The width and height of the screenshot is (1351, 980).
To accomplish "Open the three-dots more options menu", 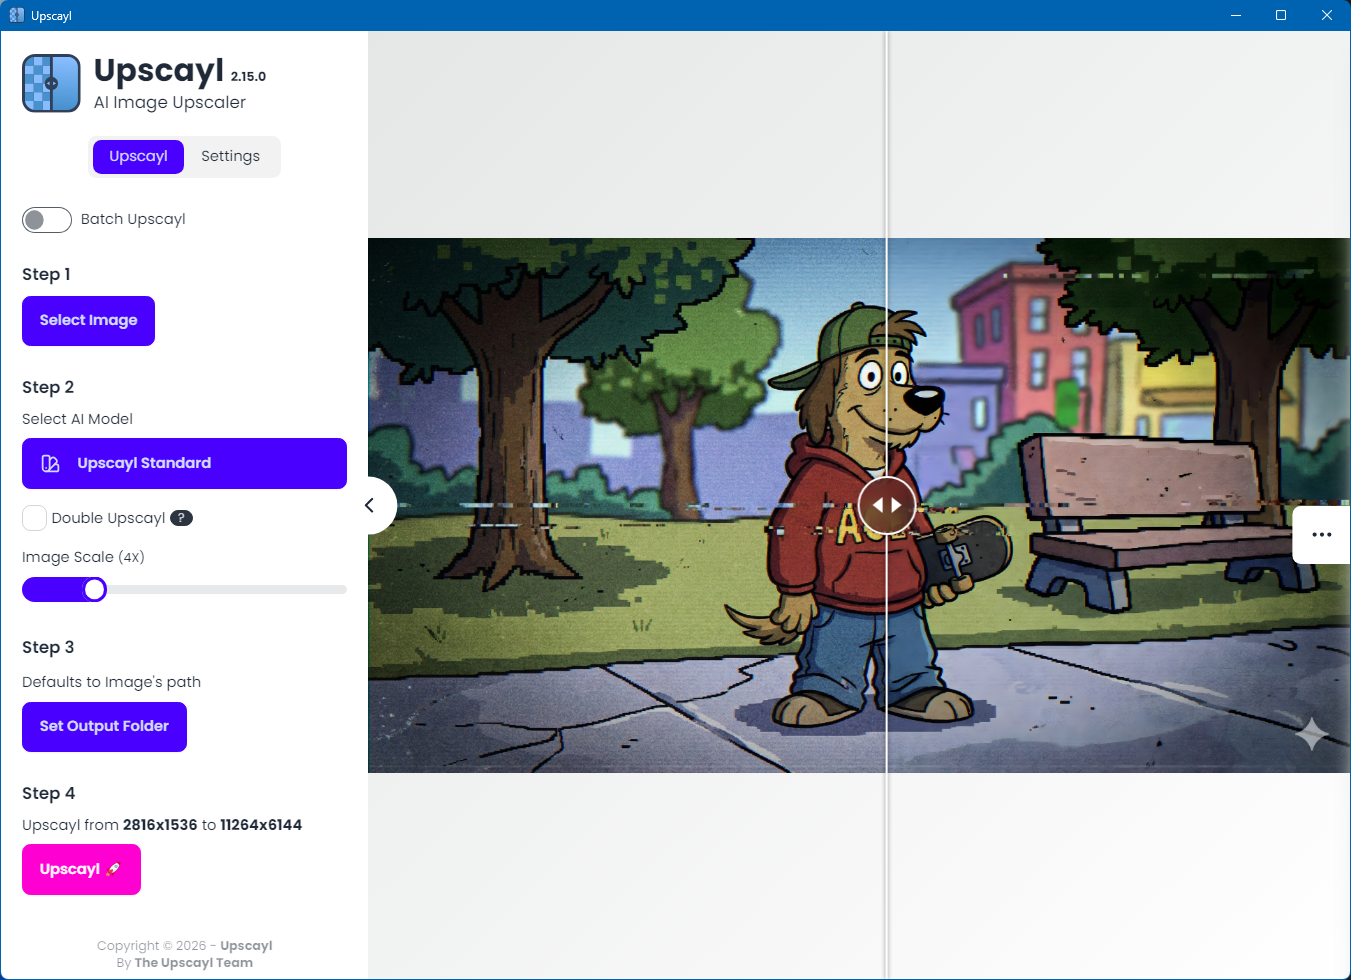I will pyautogui.click(x=1321, y=535).
